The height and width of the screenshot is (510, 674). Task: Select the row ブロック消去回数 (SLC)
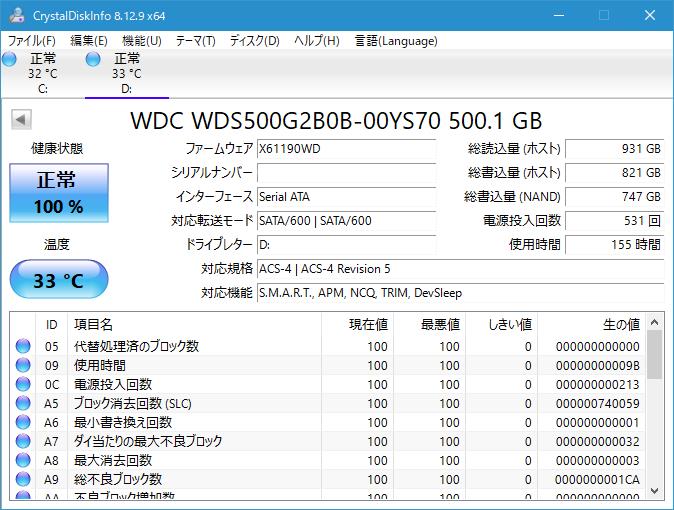[328, 403]
